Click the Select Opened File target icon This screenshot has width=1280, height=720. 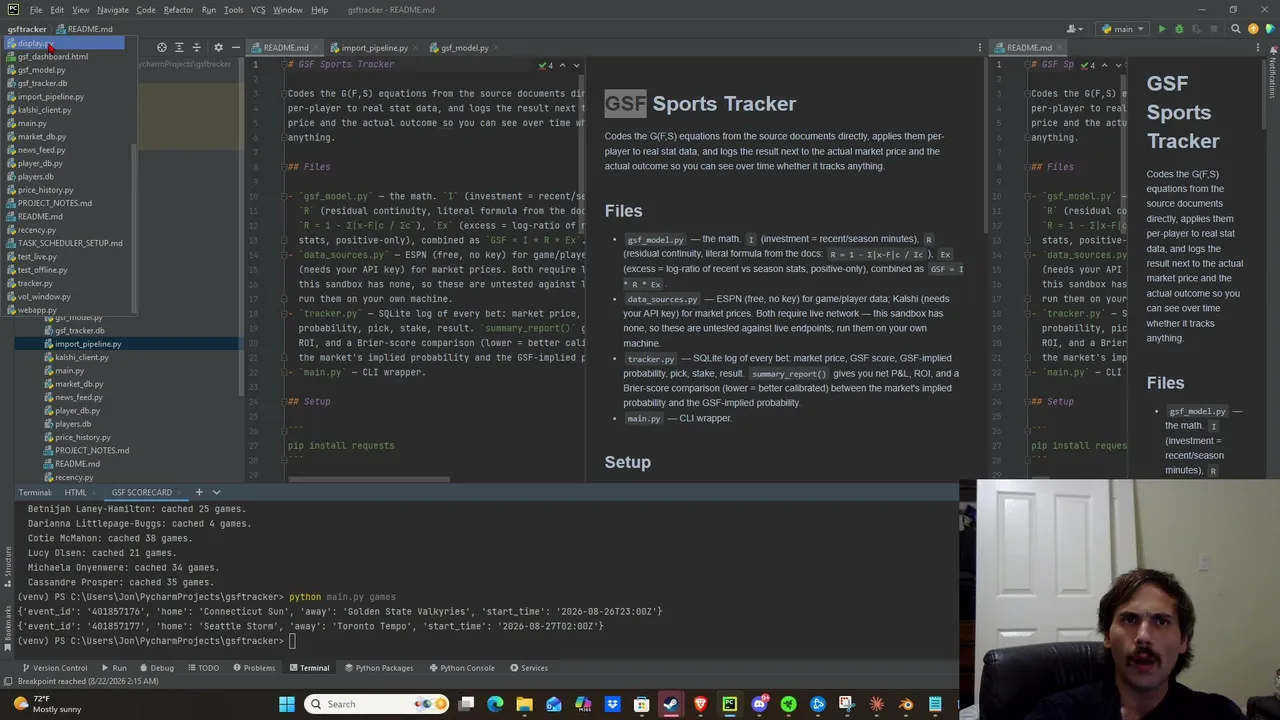tap(161, 47)
